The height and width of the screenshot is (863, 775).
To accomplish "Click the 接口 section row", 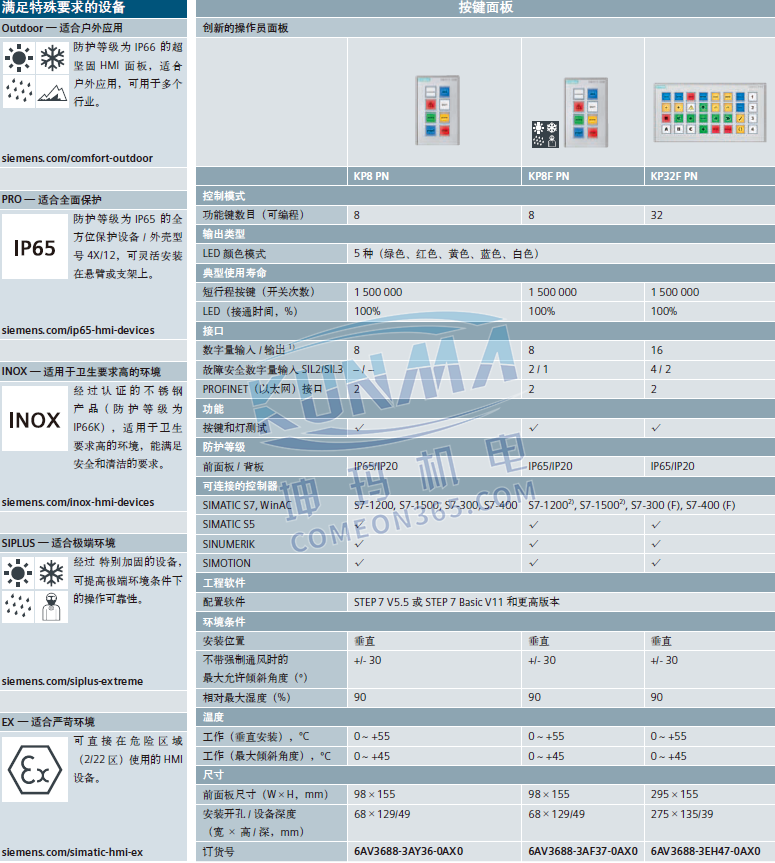I will (x=485, y=331).
